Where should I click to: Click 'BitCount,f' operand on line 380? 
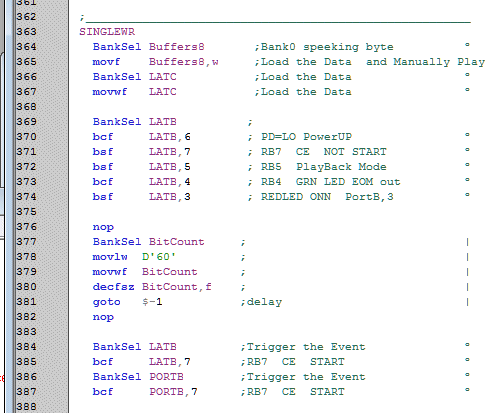pos(177,287)
